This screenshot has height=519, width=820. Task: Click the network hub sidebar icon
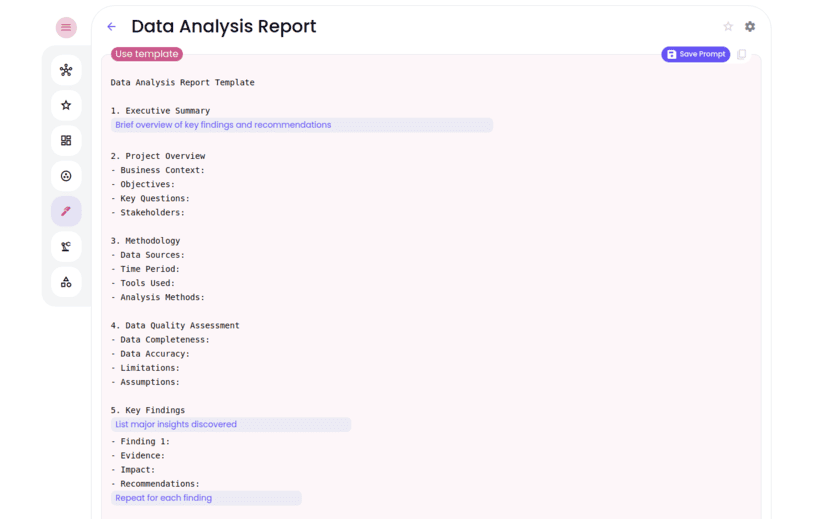pos(66,70)
